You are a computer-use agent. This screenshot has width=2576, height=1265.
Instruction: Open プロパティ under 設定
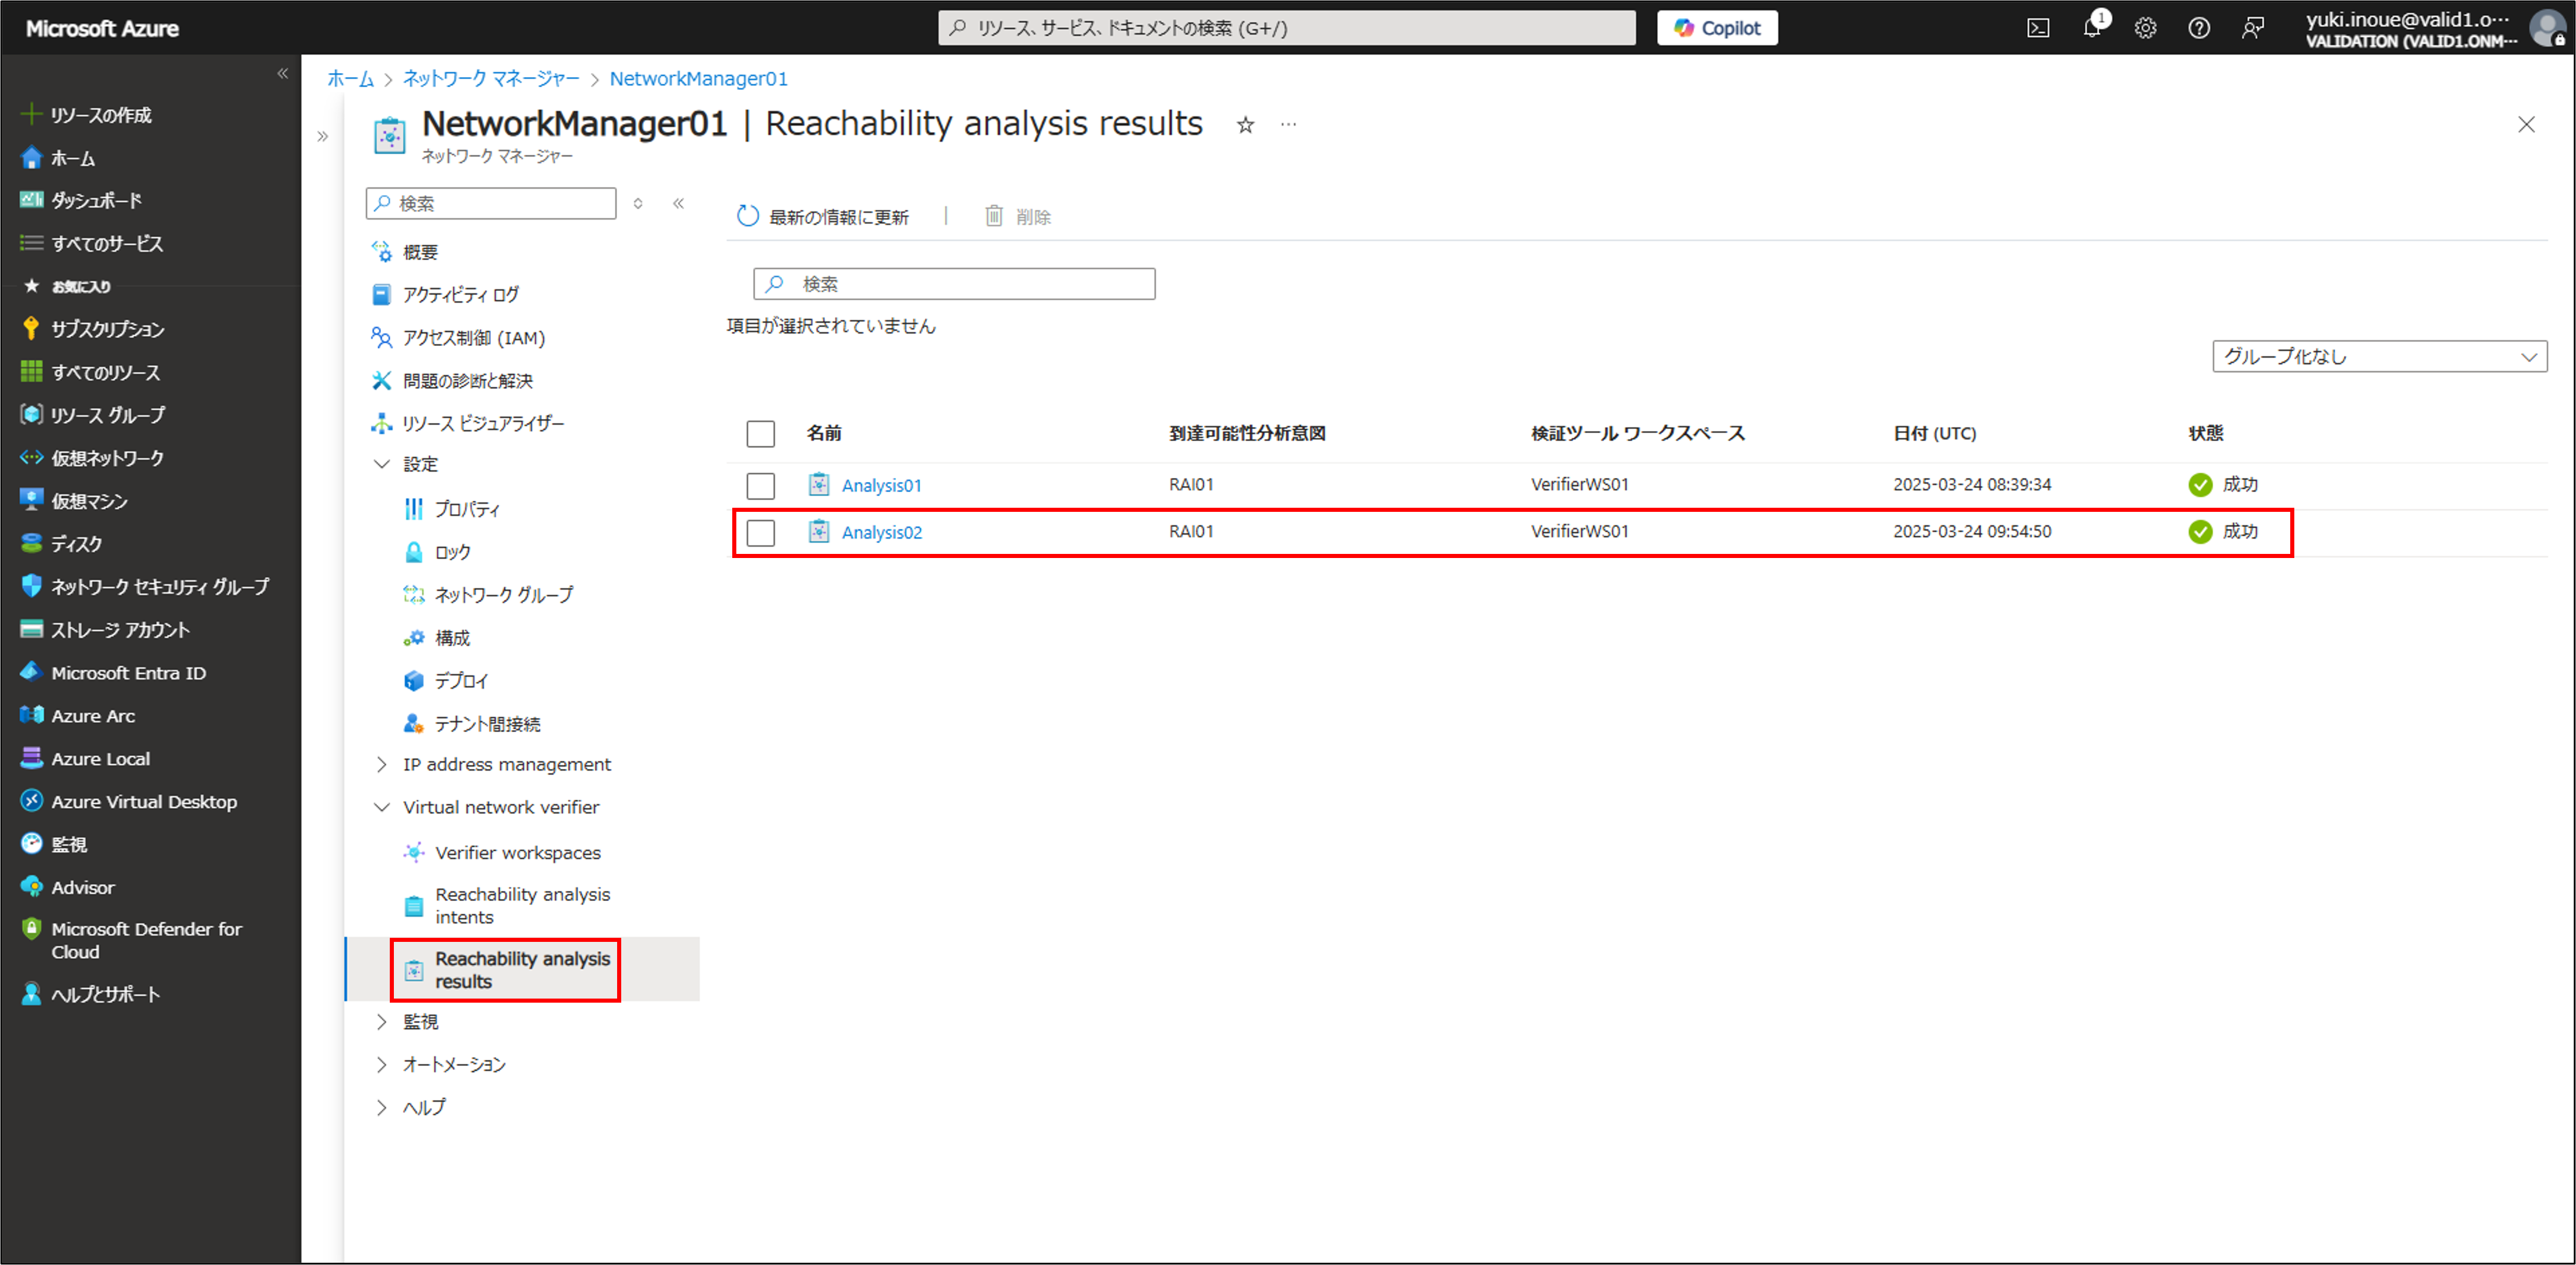point(452,509)
